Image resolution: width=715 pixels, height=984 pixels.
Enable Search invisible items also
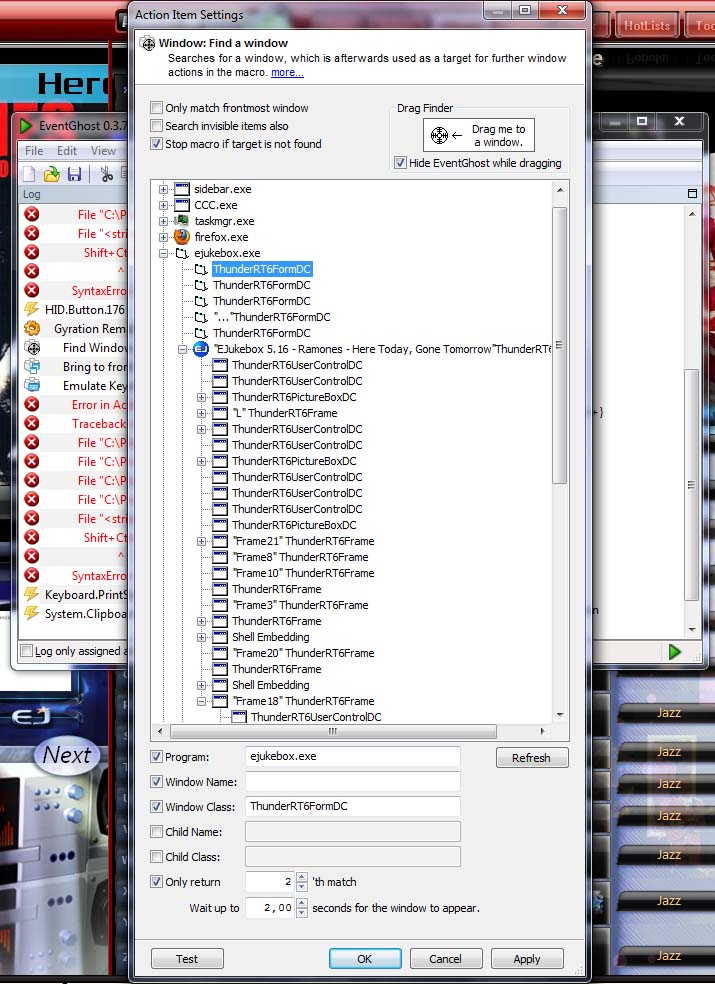coord(156,126)
